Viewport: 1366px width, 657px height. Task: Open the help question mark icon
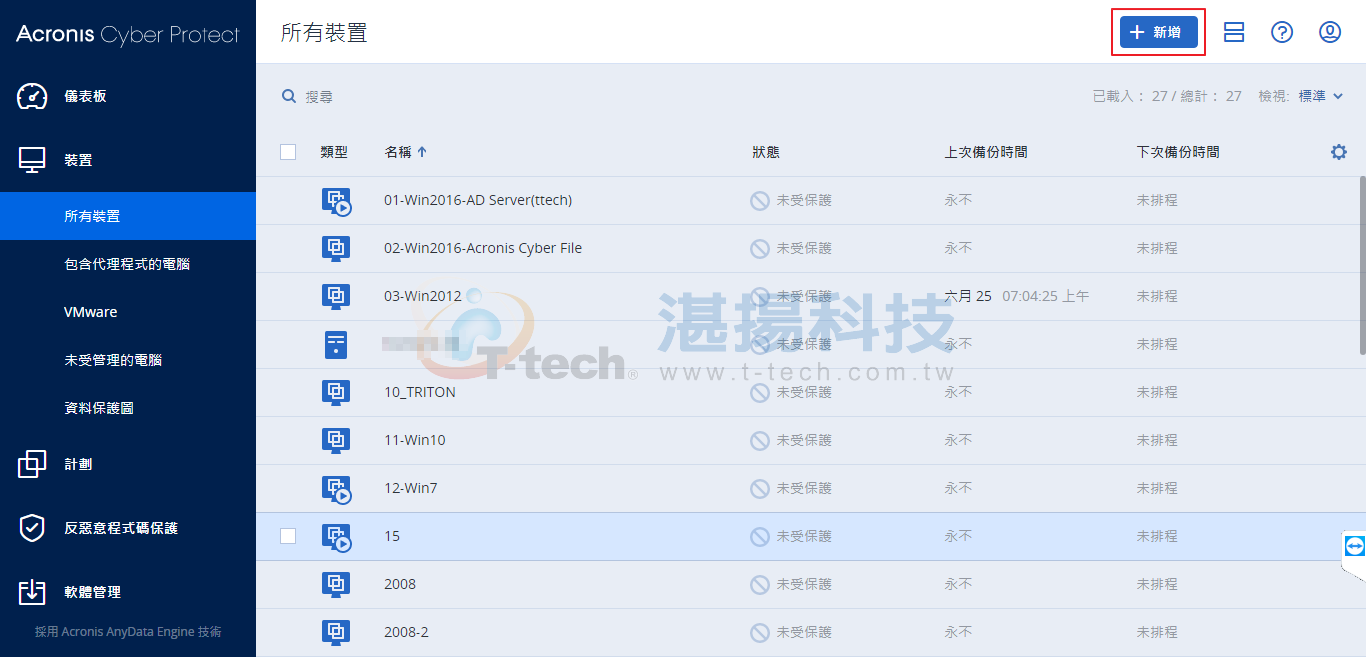[1282, 32]
